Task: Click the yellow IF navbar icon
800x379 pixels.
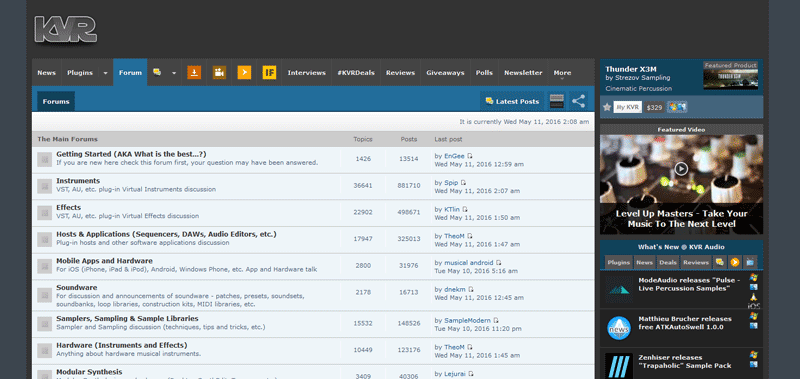Action: click(269, 72)
